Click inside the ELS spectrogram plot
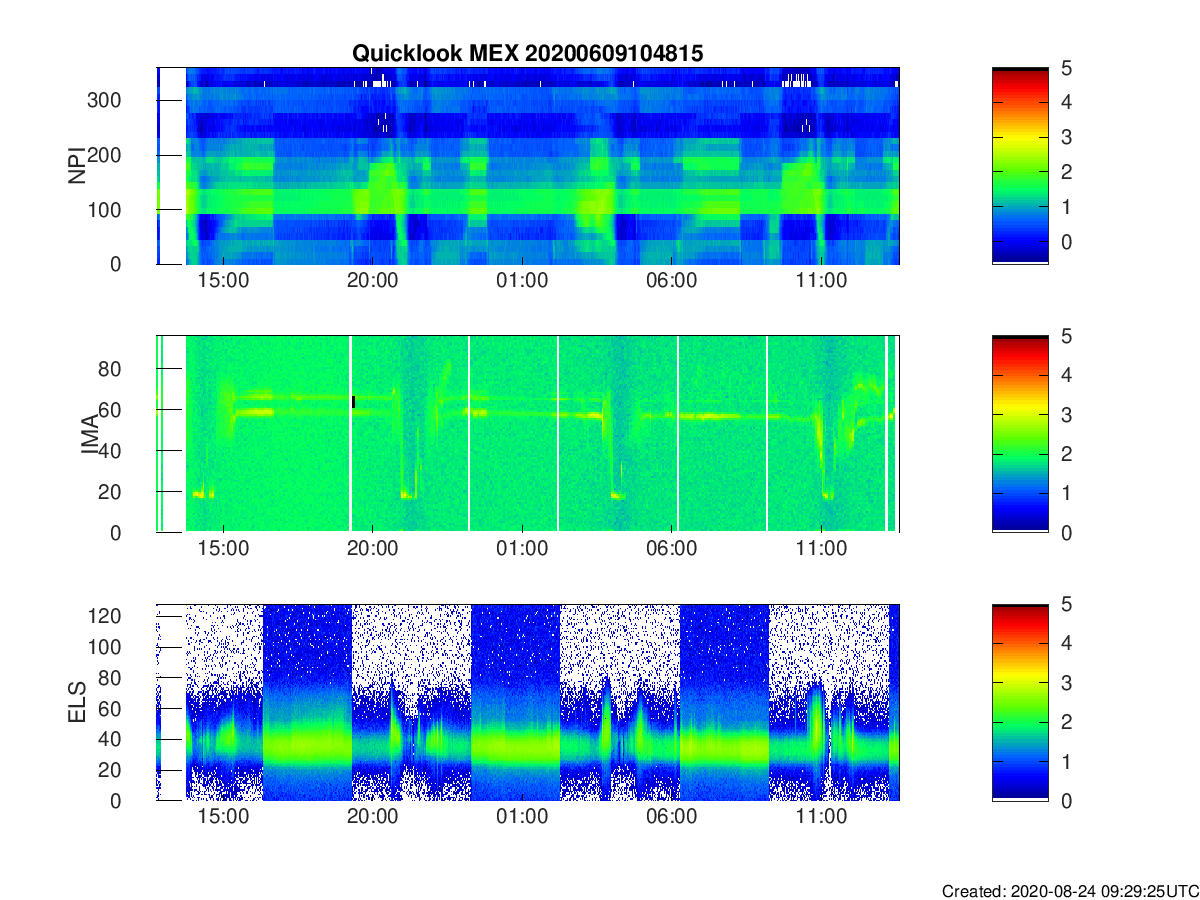The width and height of the screenshot is (1200, 900). [528, 702]
